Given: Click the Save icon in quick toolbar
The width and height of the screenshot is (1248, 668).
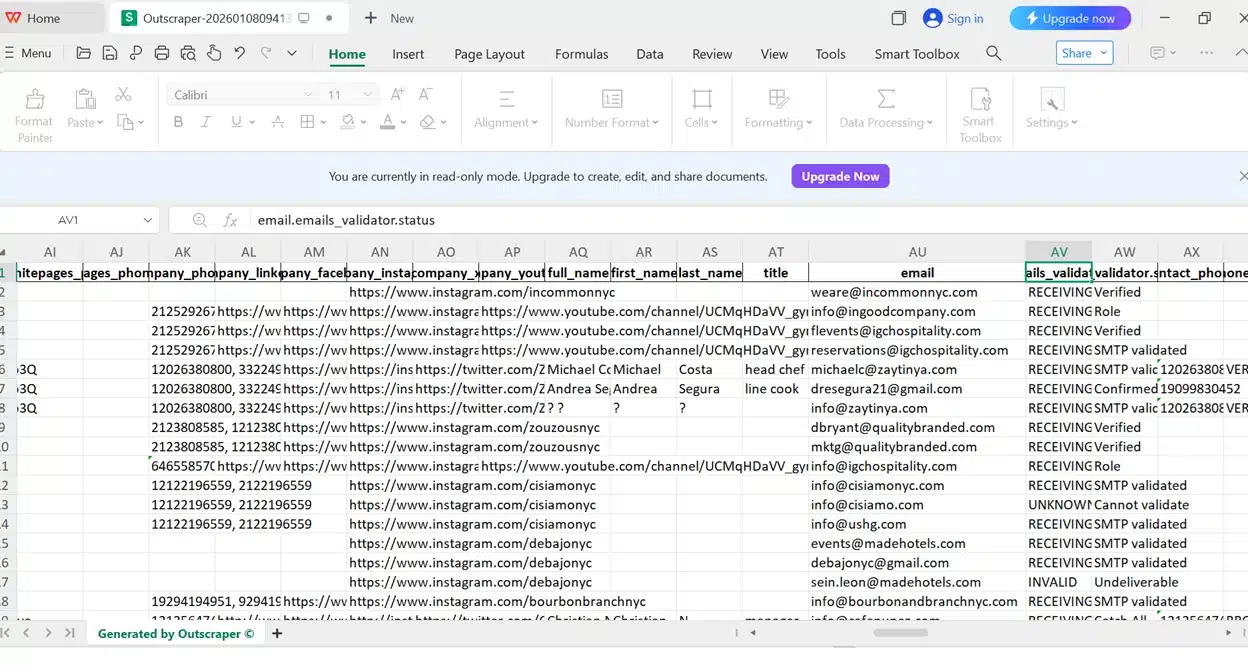Looking at the screenshot, I should tap(109, 54).
